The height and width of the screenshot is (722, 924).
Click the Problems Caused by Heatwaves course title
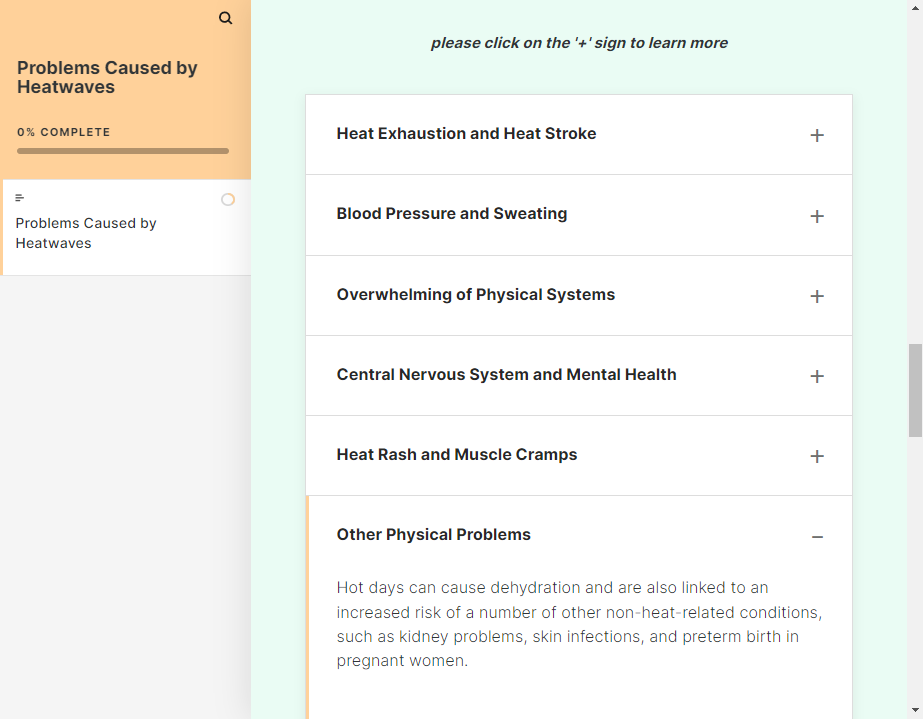[107, 77]
